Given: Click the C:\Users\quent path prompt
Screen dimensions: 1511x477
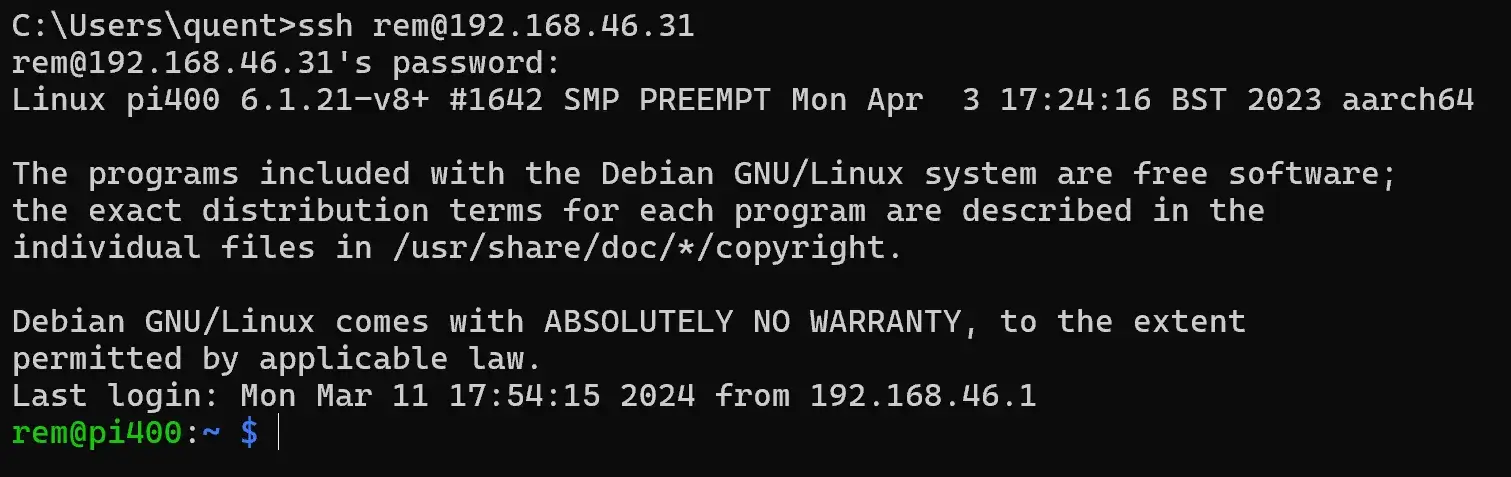Looking at the screenshot, I should pyautogui.click(x=172, y=26).
